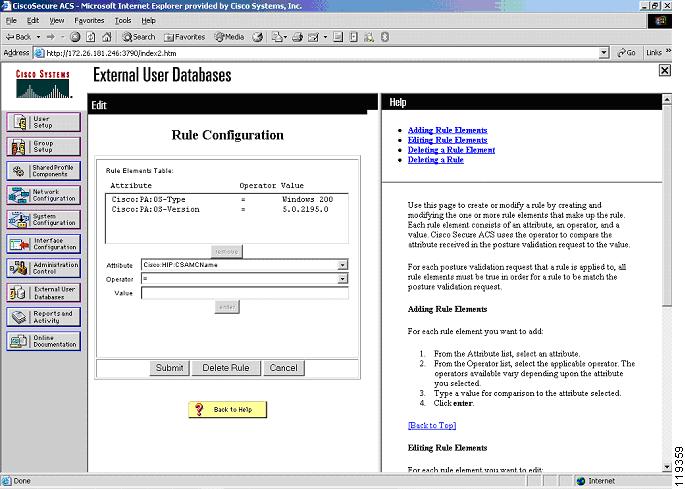Click the Go button
The image size is (685, 489).
click(626, 53)
